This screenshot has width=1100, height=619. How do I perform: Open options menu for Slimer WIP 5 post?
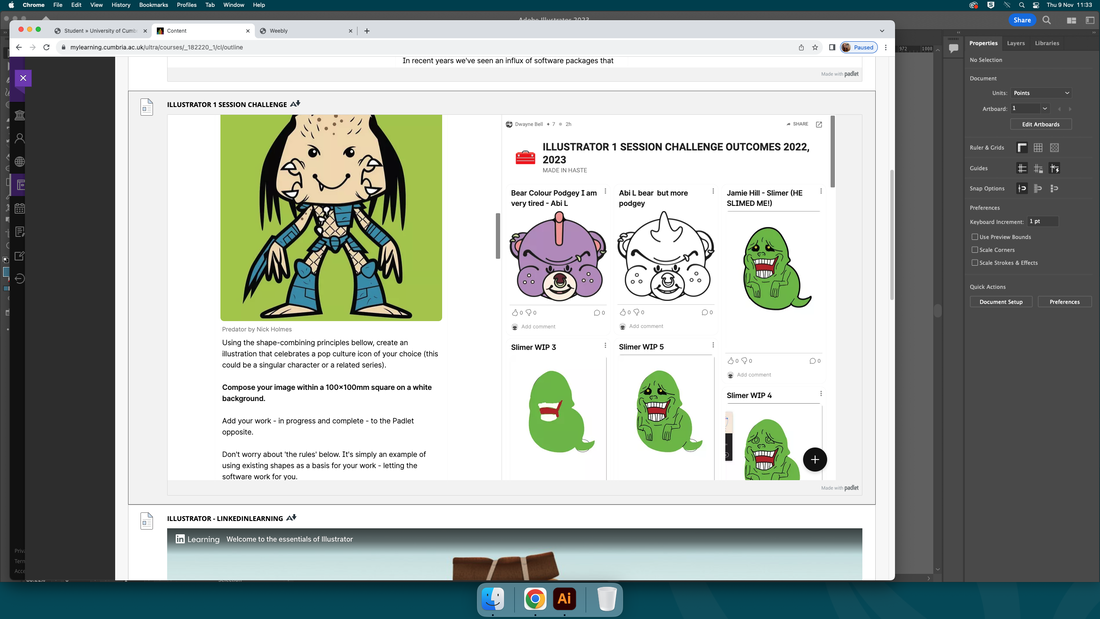tap(713, 345)
